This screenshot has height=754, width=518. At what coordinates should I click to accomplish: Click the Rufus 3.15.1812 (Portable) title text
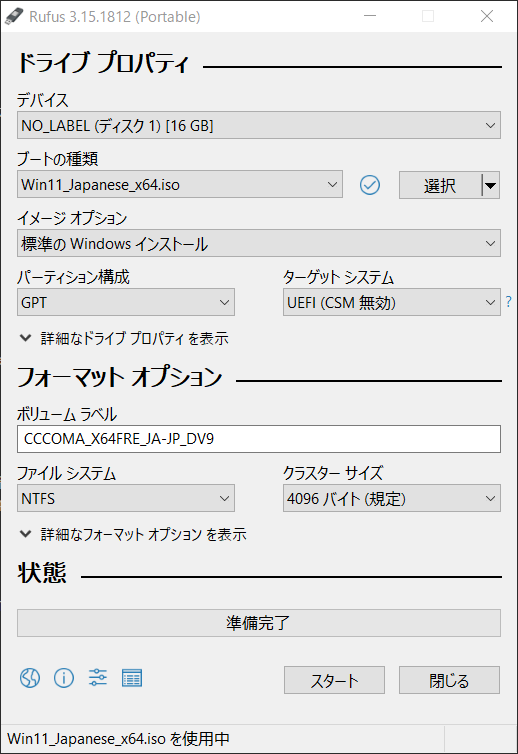pyautogui.click(x=114, y=17)
